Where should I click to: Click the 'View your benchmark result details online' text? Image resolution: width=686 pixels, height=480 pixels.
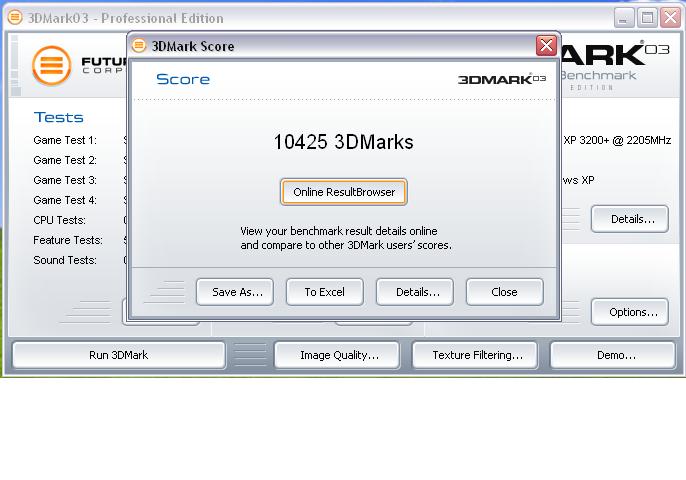(339, 231)
